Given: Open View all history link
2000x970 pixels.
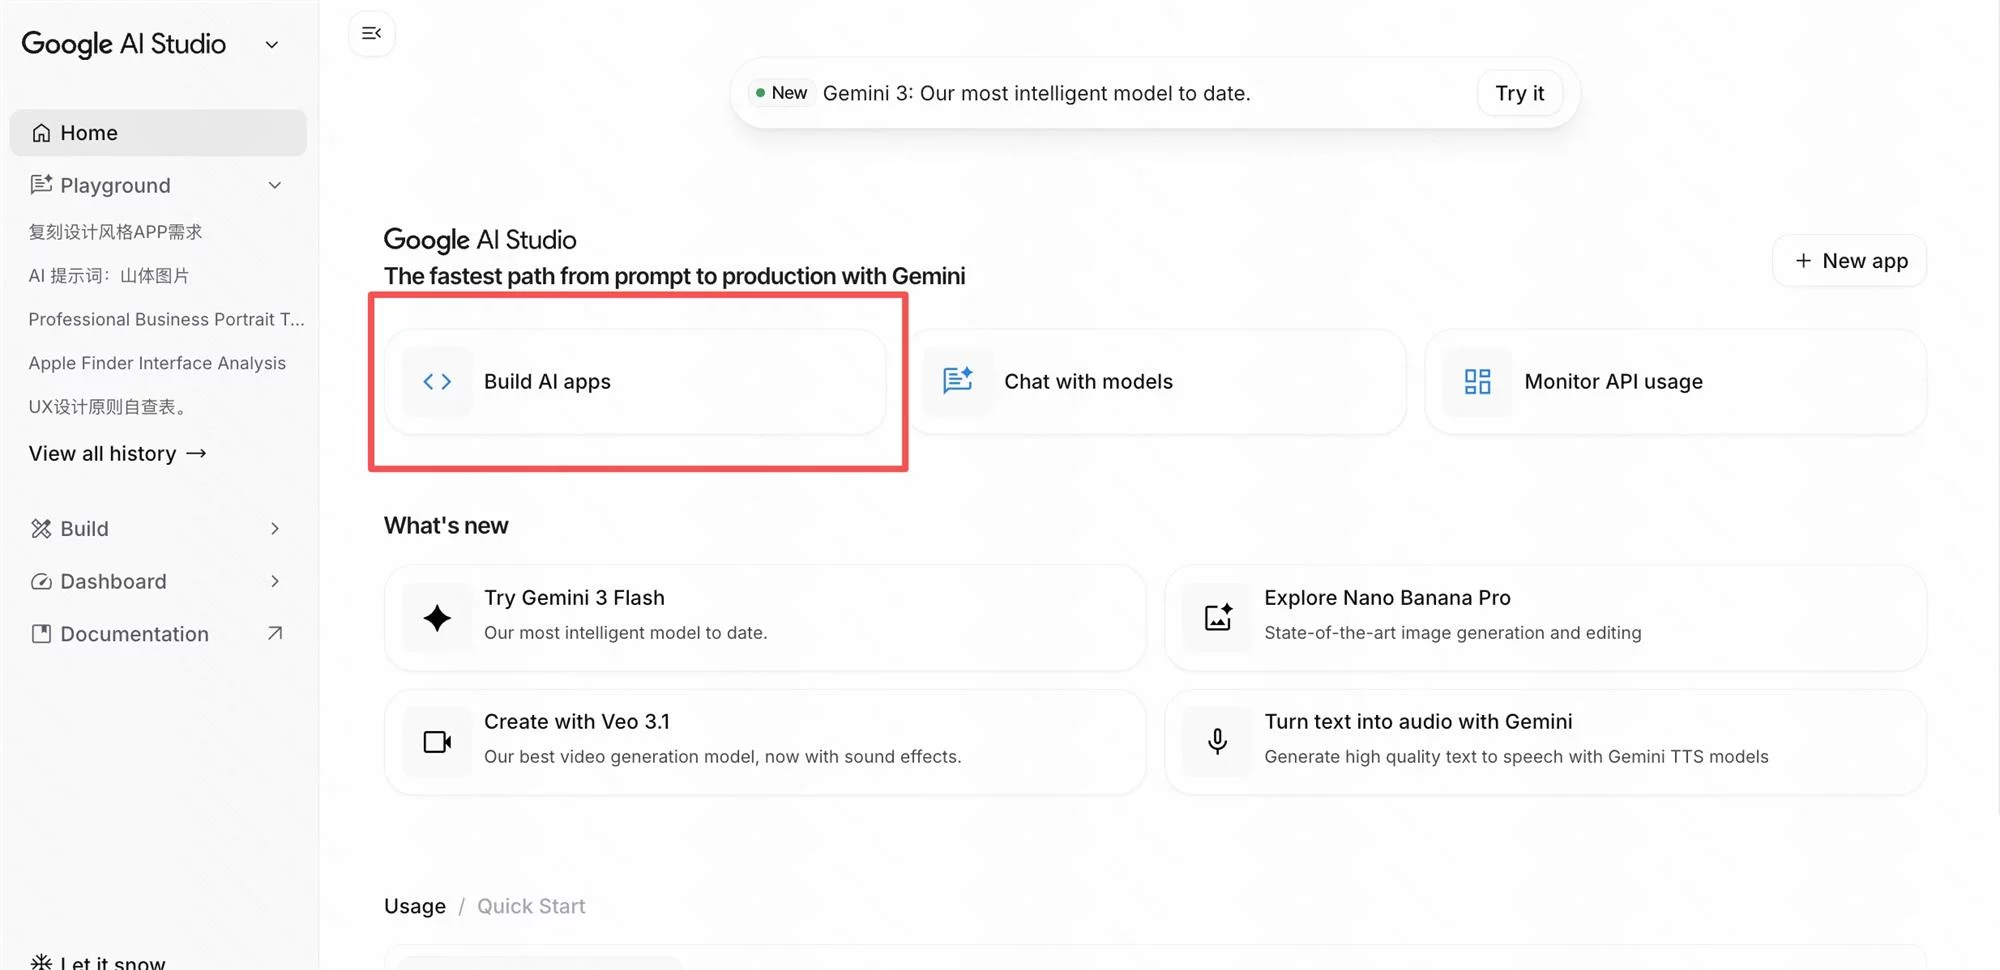Looking at the screenshot, I should (118, 454).
